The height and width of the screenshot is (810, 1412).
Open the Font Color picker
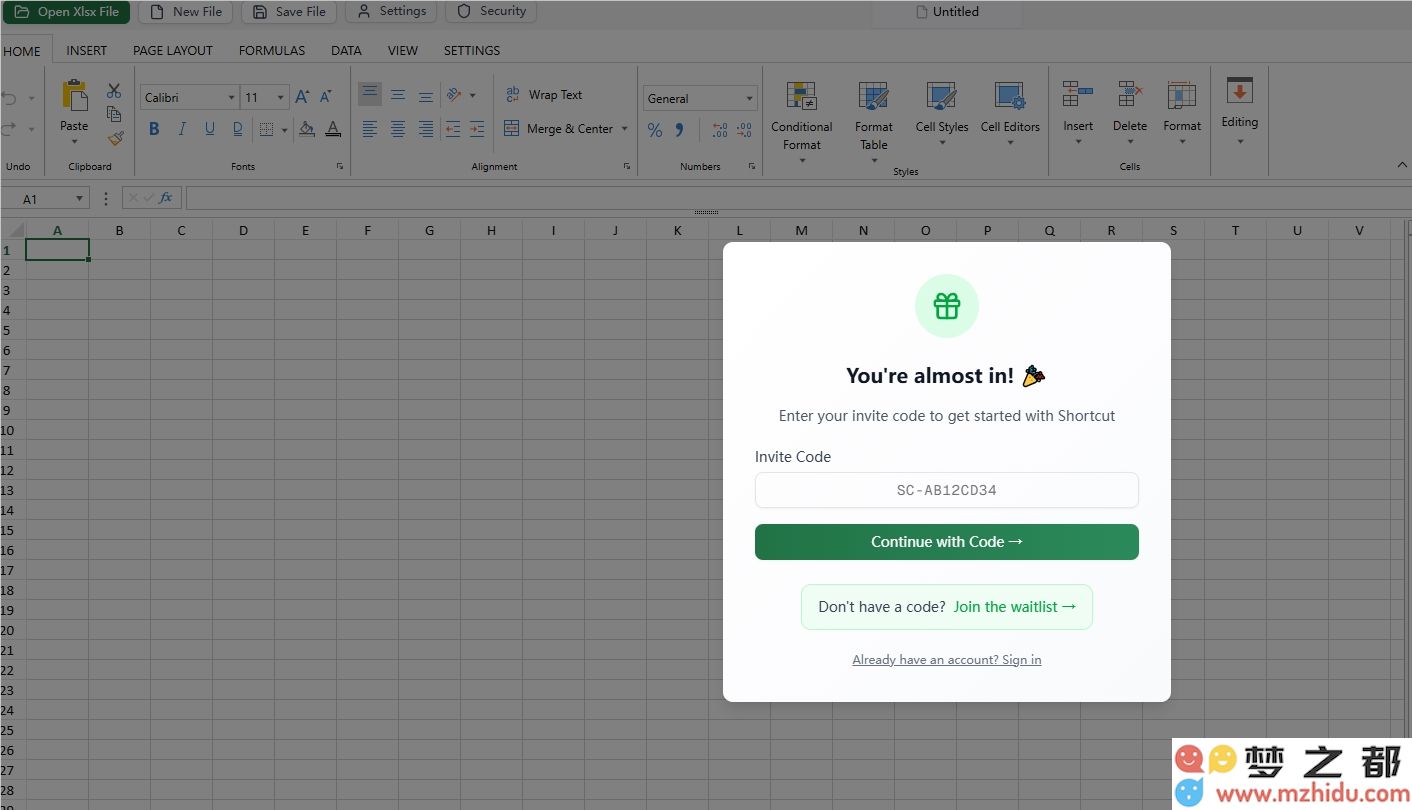tap(333, 129)
